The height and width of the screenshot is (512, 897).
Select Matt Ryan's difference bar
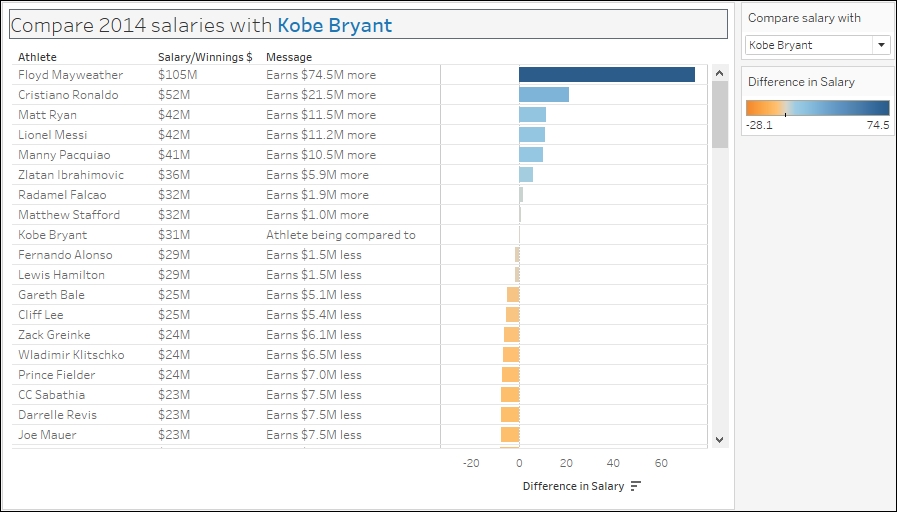pyautogui.click(x=533, y=114)
